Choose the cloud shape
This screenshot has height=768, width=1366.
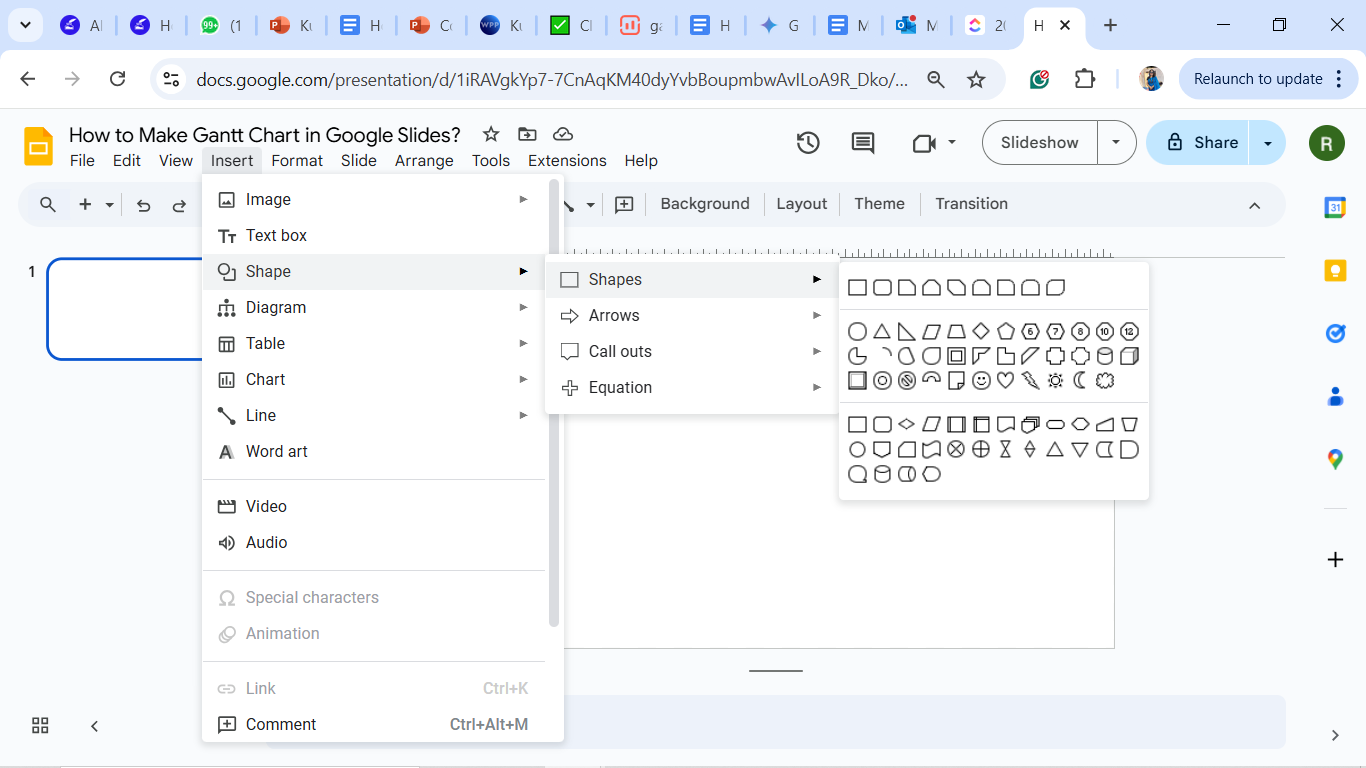click(1105, 381)
